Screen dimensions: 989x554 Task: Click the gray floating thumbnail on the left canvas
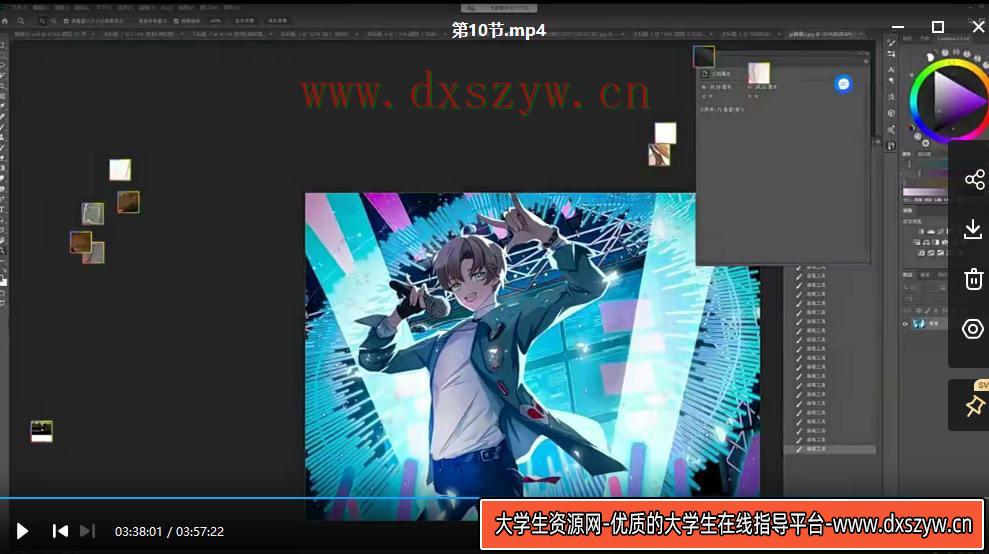click(x=93, y=213)
